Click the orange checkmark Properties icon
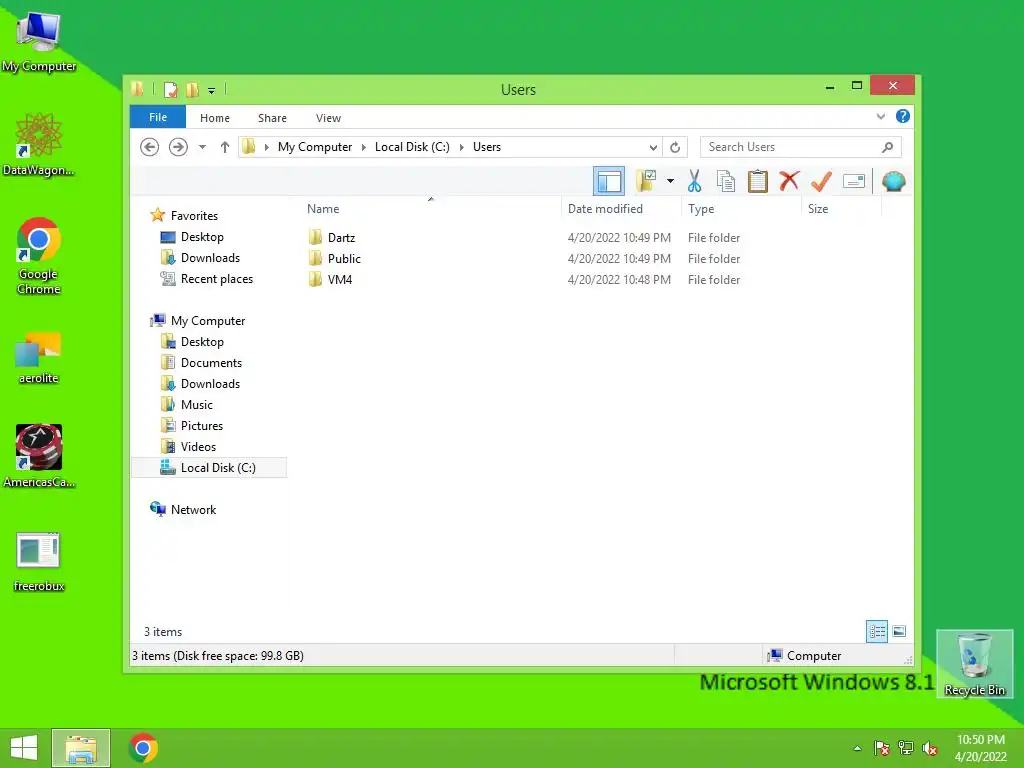1024x768 pixels. [821, 181]
